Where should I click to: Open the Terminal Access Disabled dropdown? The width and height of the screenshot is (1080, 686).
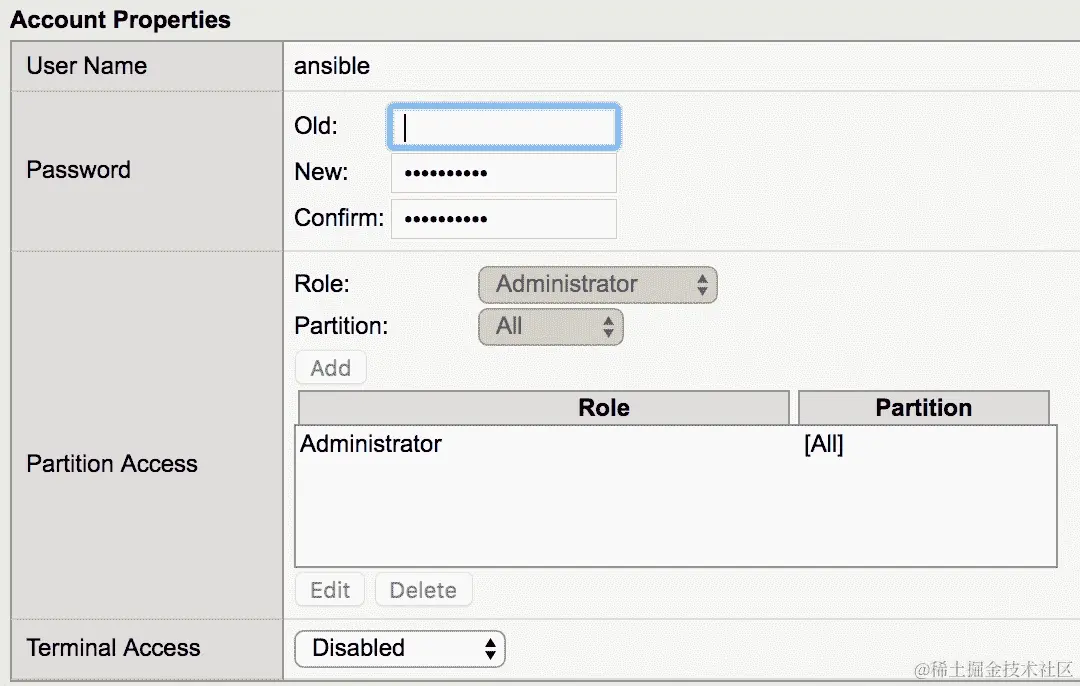coord(399,649)
